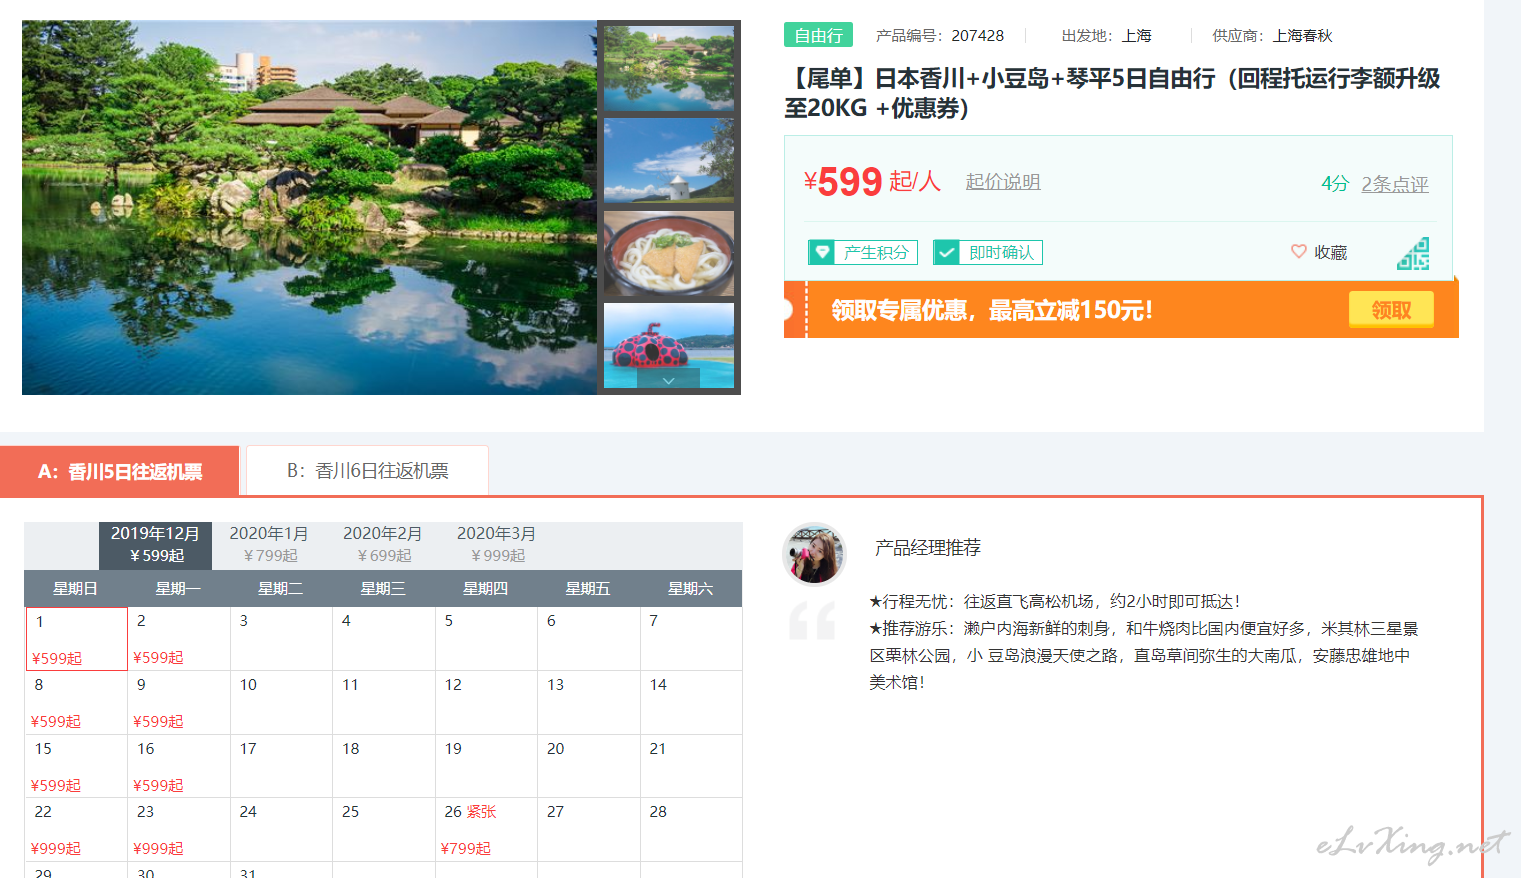Click the product title 【尾单】日本香川+小豆岛
The height and width of the screenshot is (878, 1521).
(1112, 93)
